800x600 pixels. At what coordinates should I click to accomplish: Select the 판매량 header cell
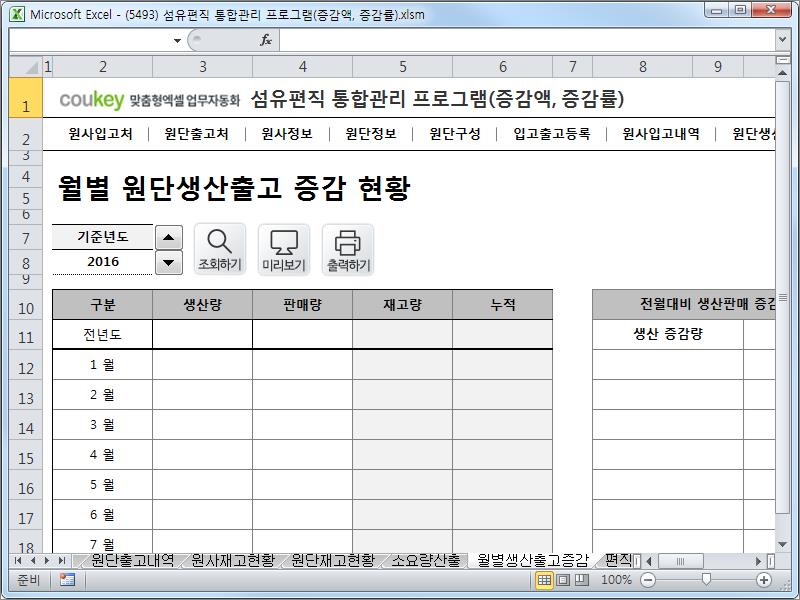point(303,305)
